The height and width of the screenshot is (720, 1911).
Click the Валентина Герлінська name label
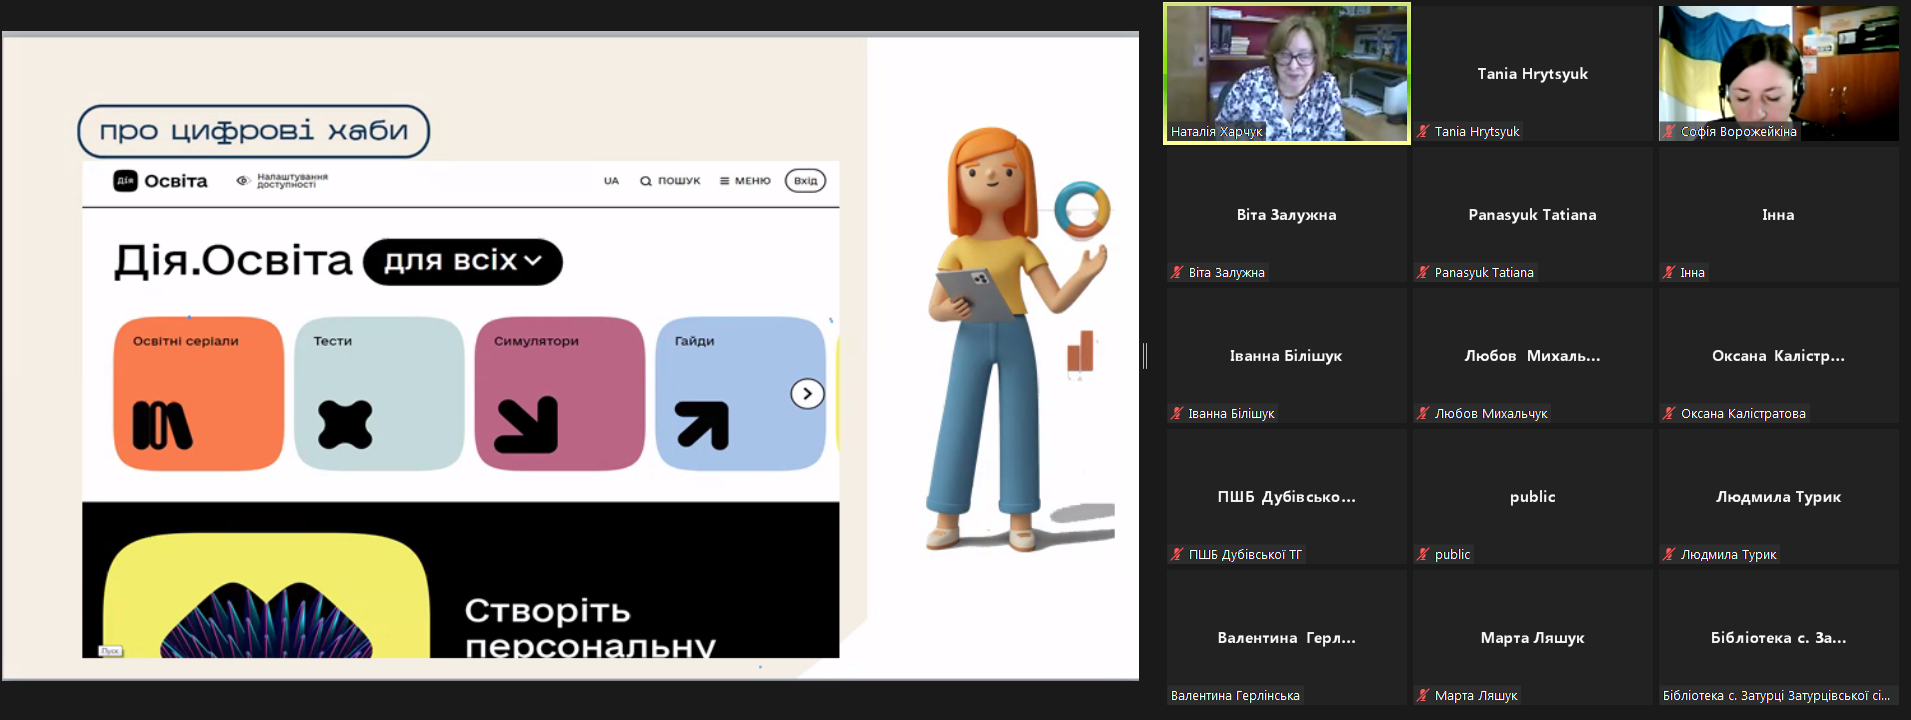[1235, 695]
